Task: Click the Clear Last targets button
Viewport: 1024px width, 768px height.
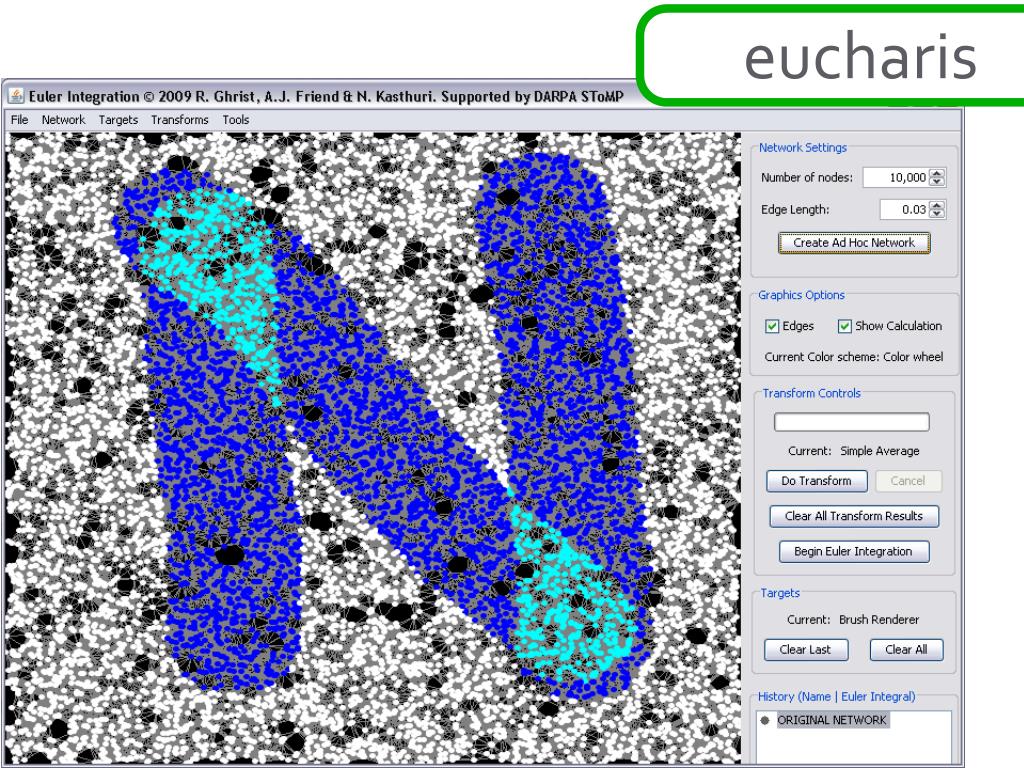Action: pyautogui.click(x=806, y=650)
